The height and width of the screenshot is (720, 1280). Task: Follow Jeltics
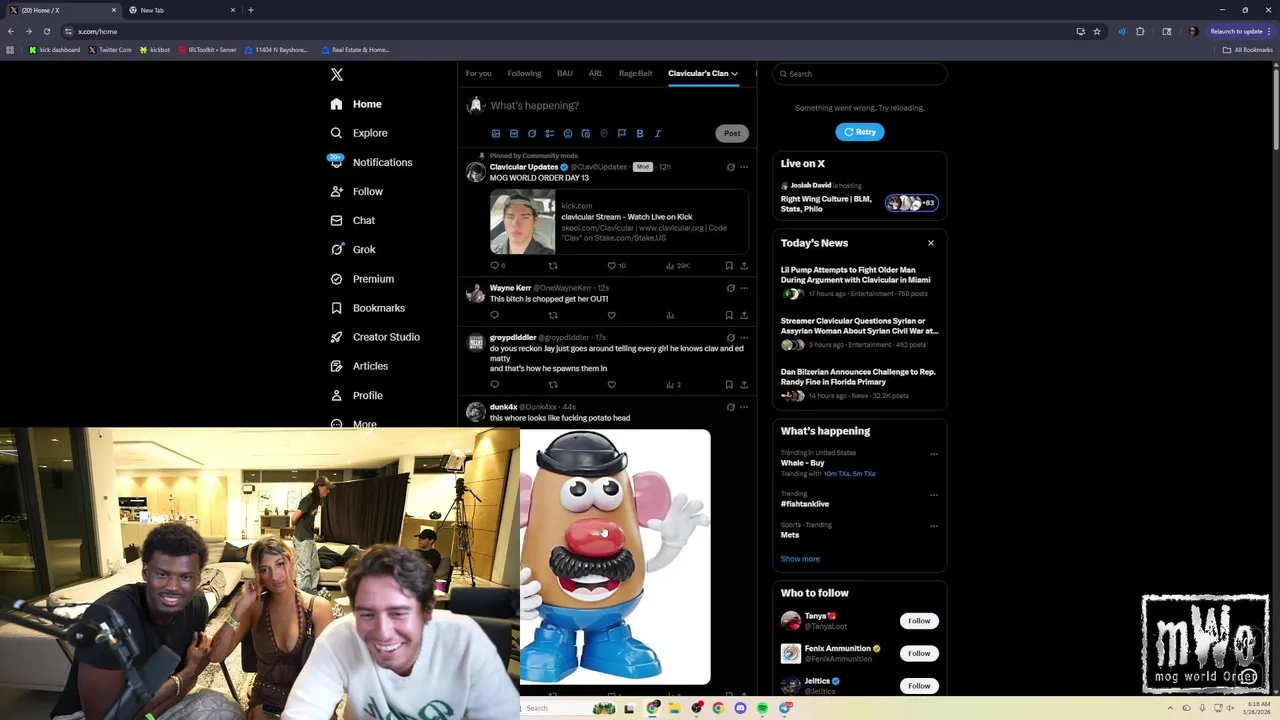point(919,686)
